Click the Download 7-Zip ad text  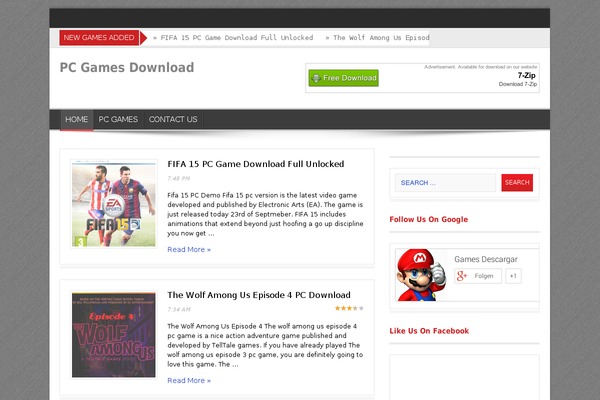click(x=518, y=84)
